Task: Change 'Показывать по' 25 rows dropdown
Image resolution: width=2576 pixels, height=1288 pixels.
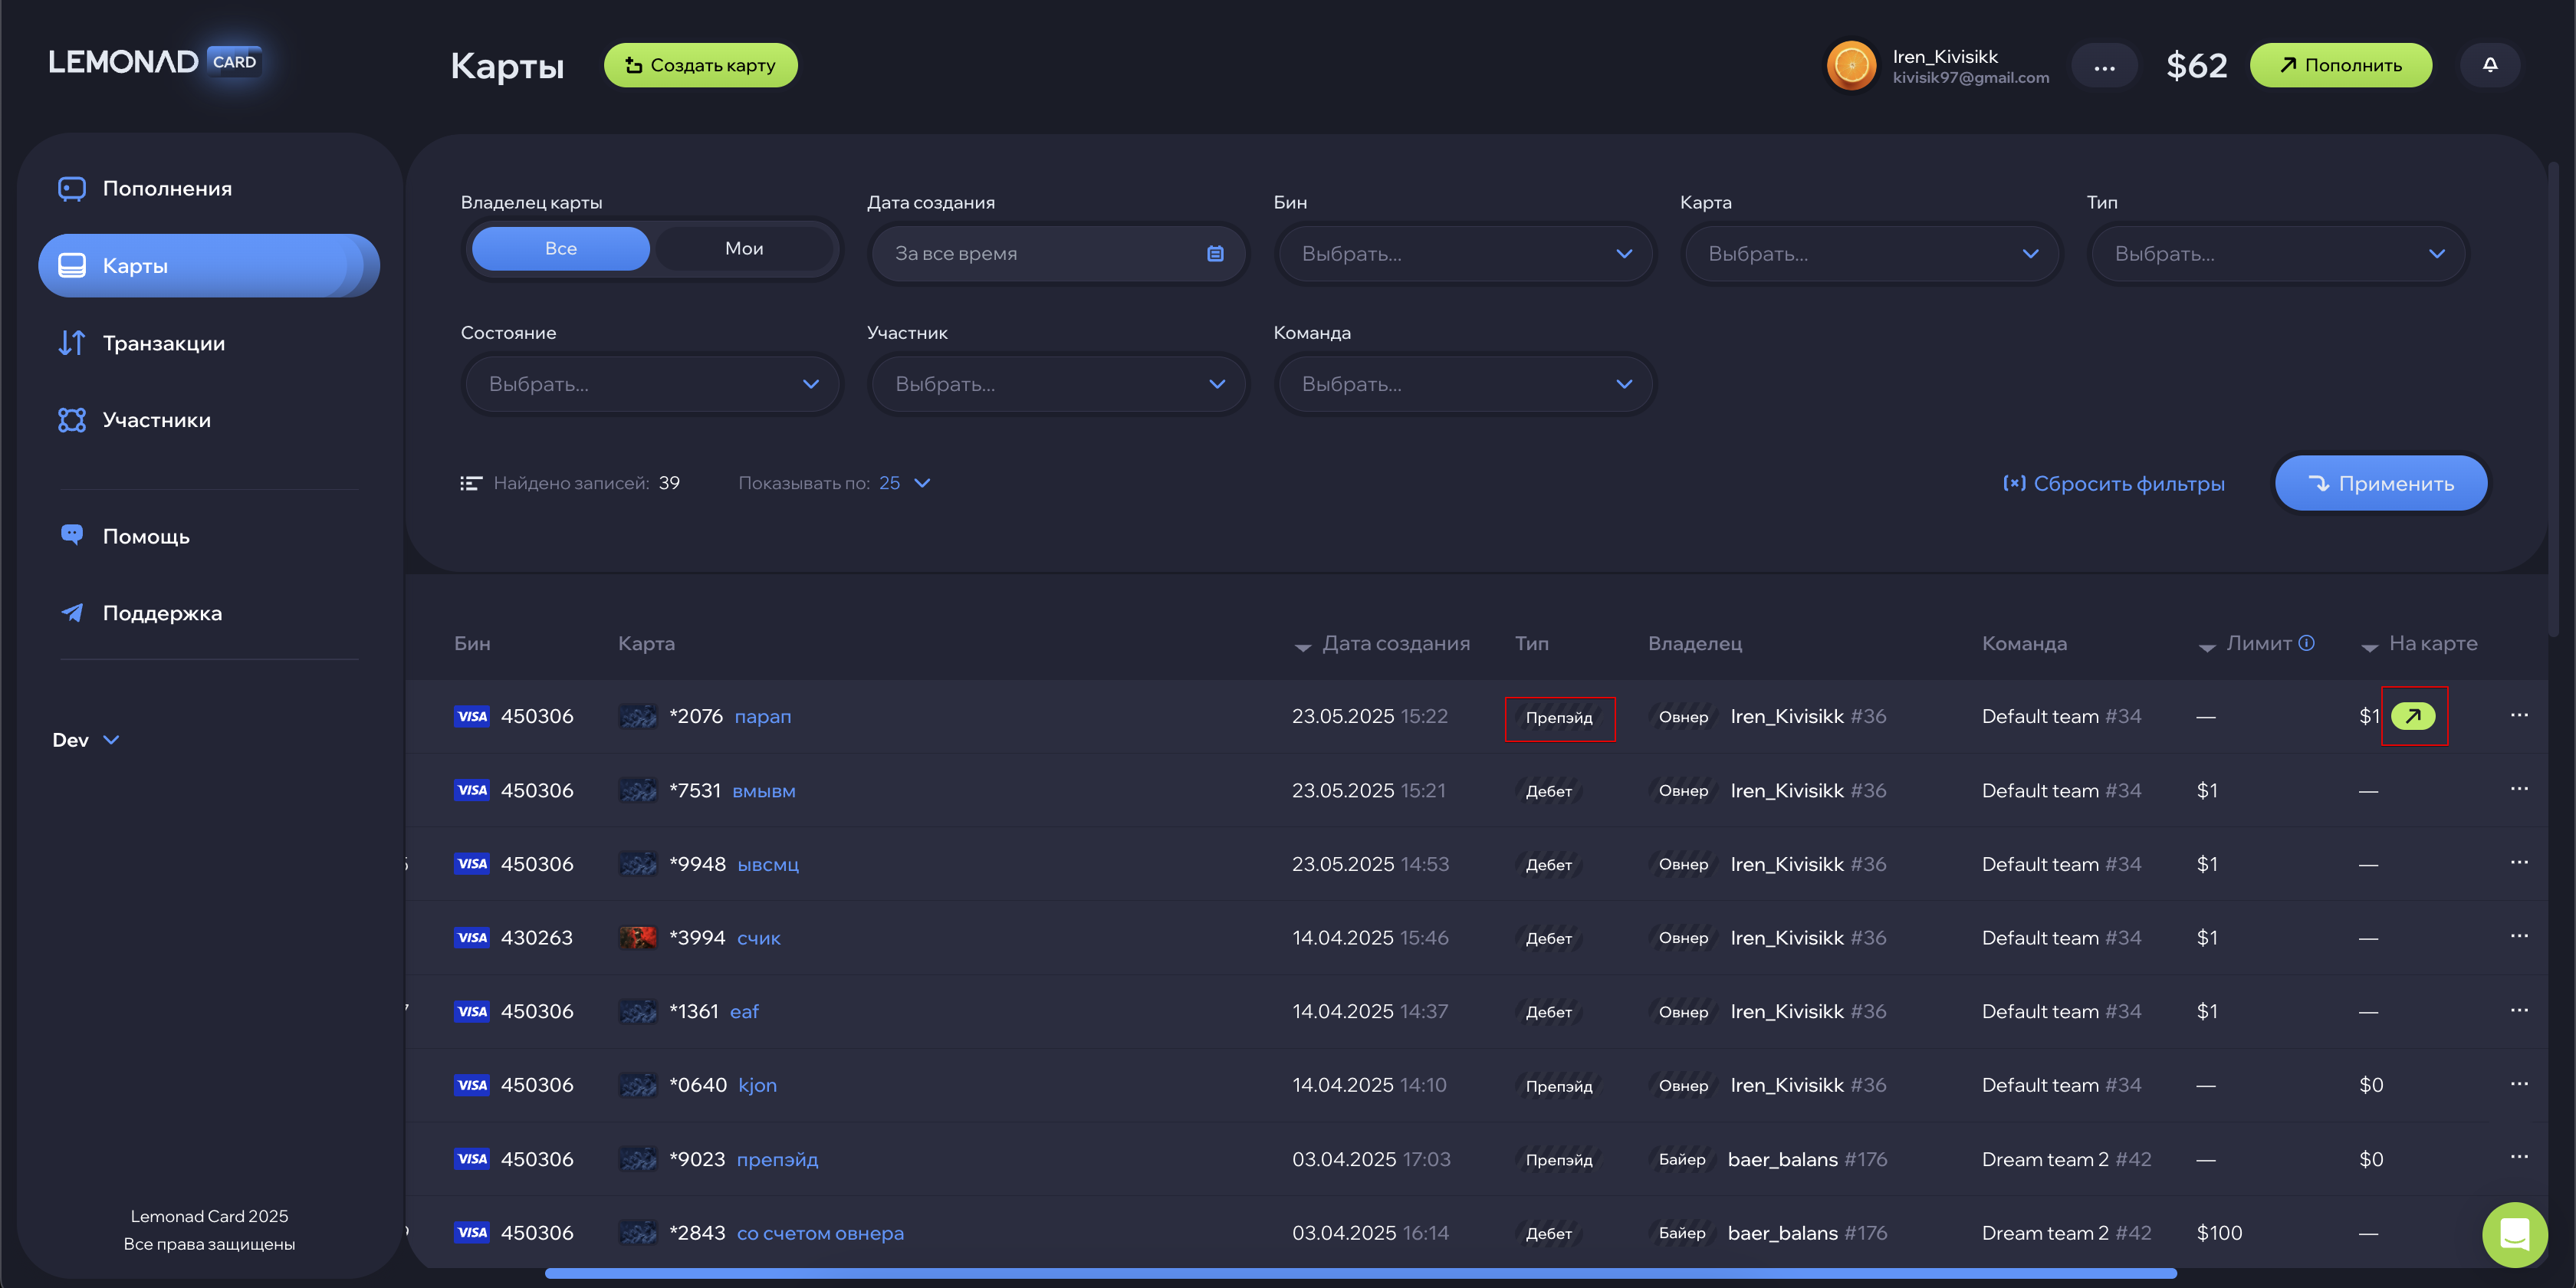Action: [x=904, y=483]
